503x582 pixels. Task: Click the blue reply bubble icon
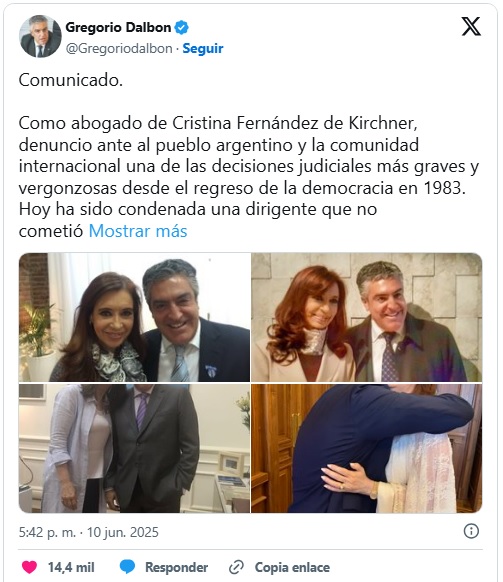[x=127, y=567]
